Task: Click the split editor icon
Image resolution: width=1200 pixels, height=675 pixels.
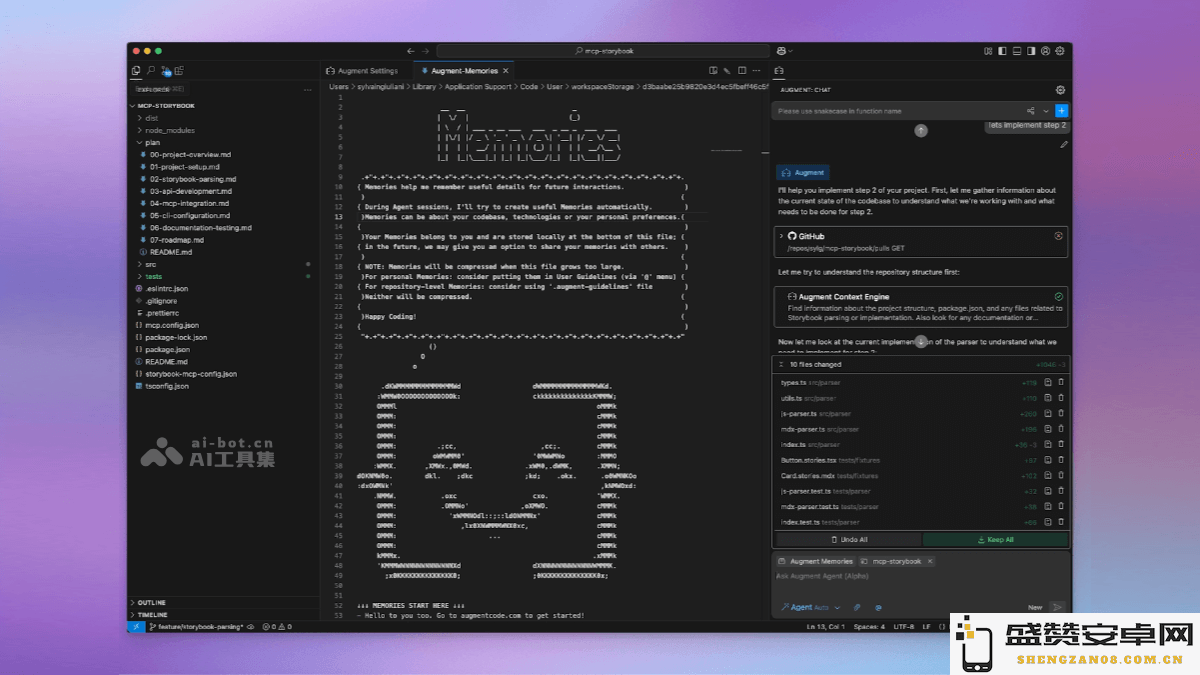Action: [741, 71]
